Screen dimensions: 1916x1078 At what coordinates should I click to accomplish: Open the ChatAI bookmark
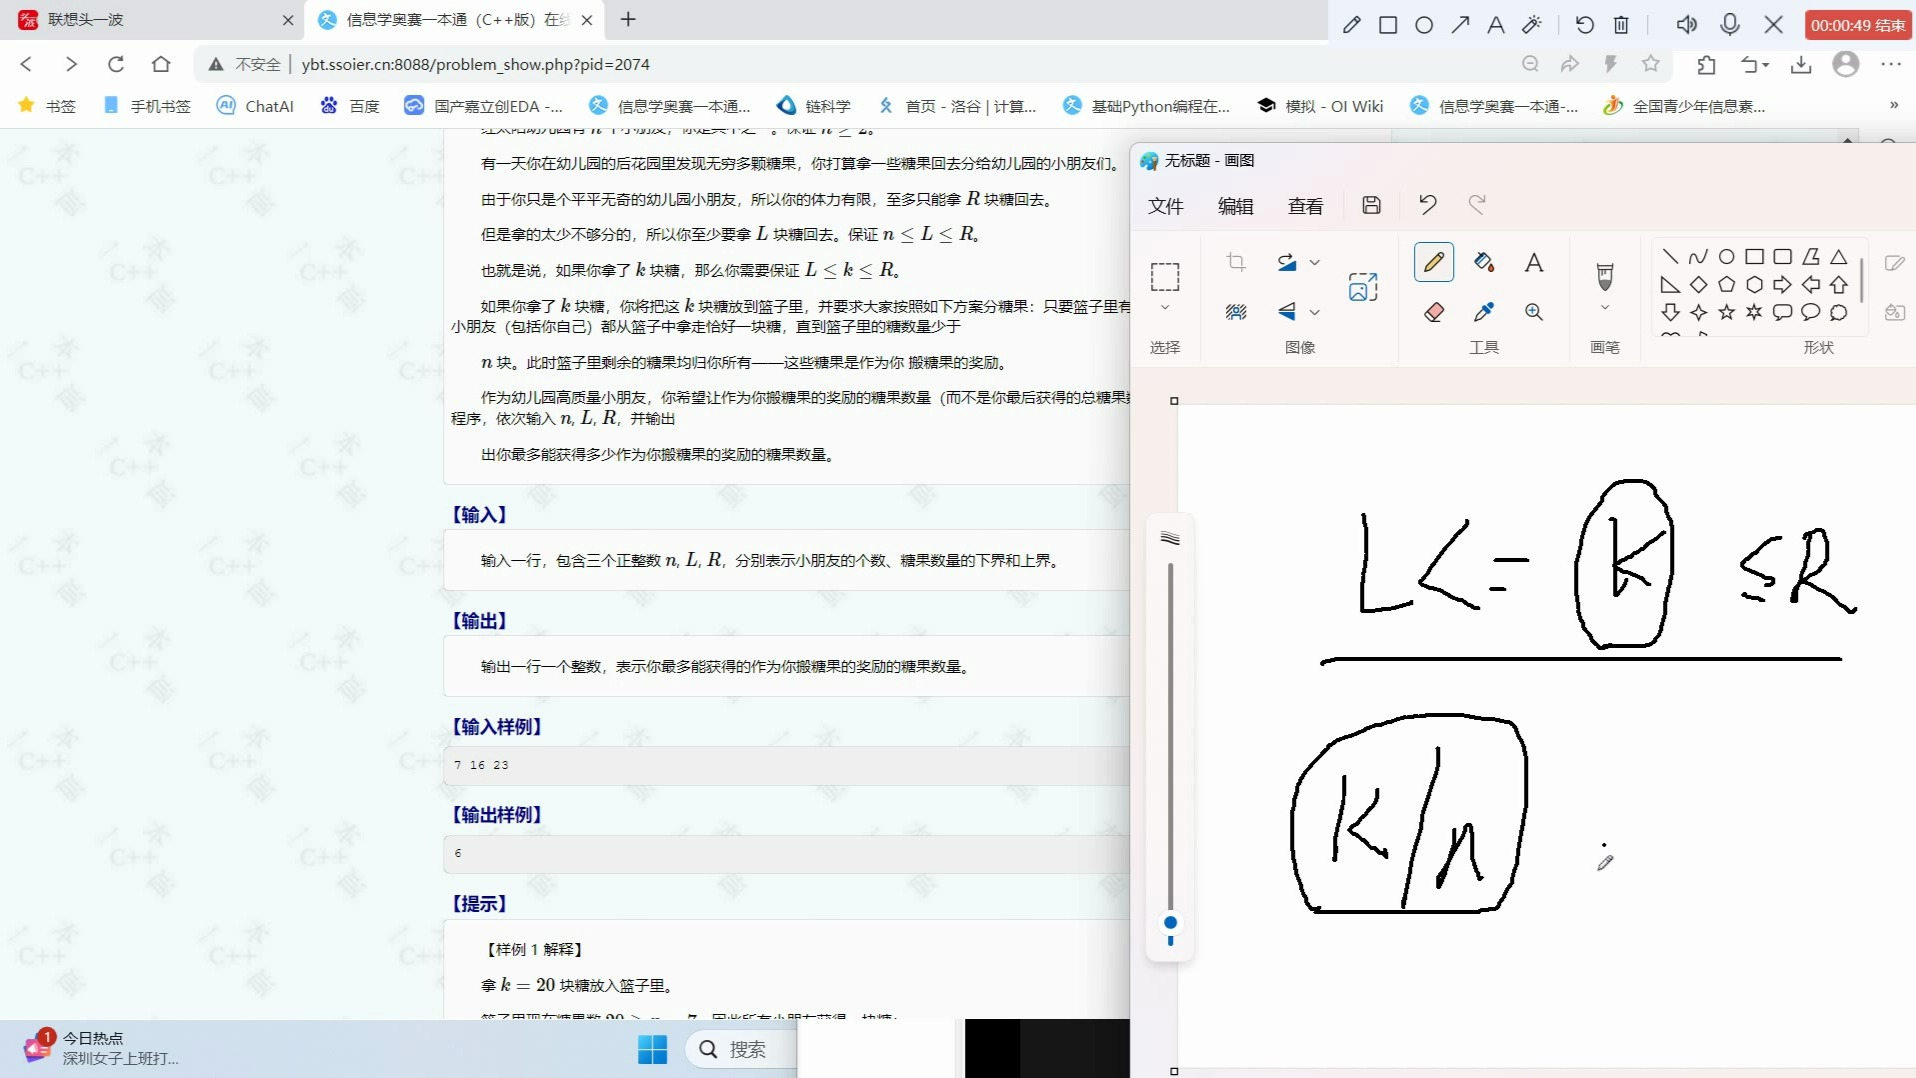(256, 106)
